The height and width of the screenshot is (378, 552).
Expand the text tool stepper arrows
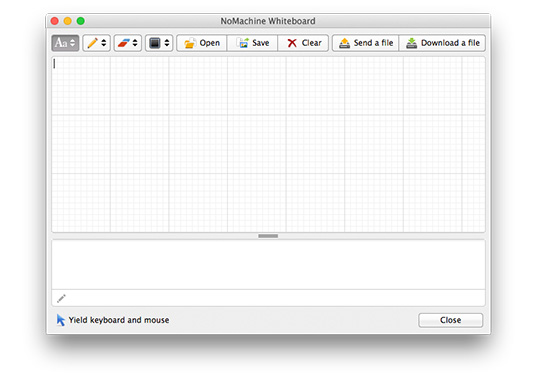73,43
